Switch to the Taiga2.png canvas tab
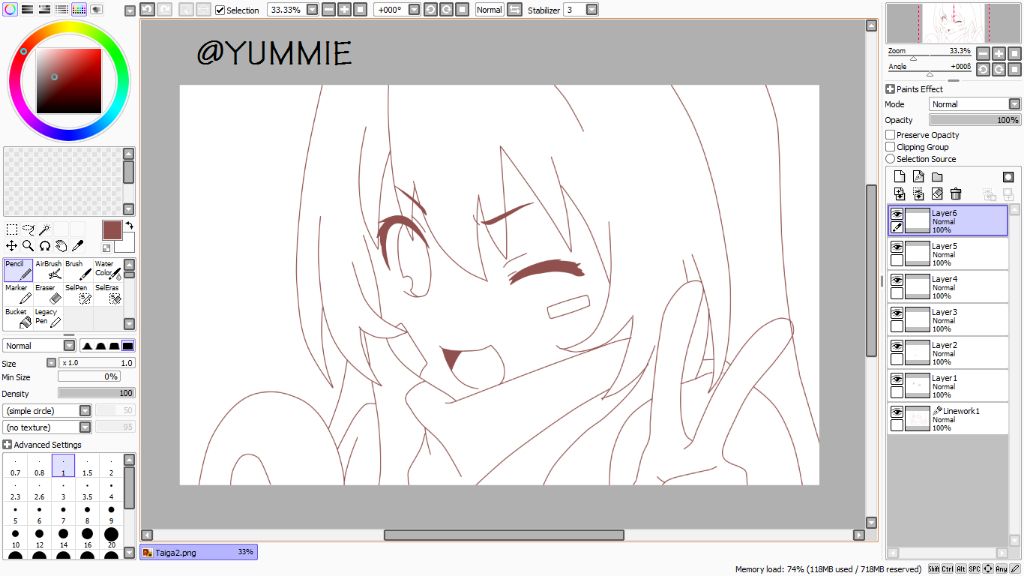 pyautogui.click(x=199, y=552)
